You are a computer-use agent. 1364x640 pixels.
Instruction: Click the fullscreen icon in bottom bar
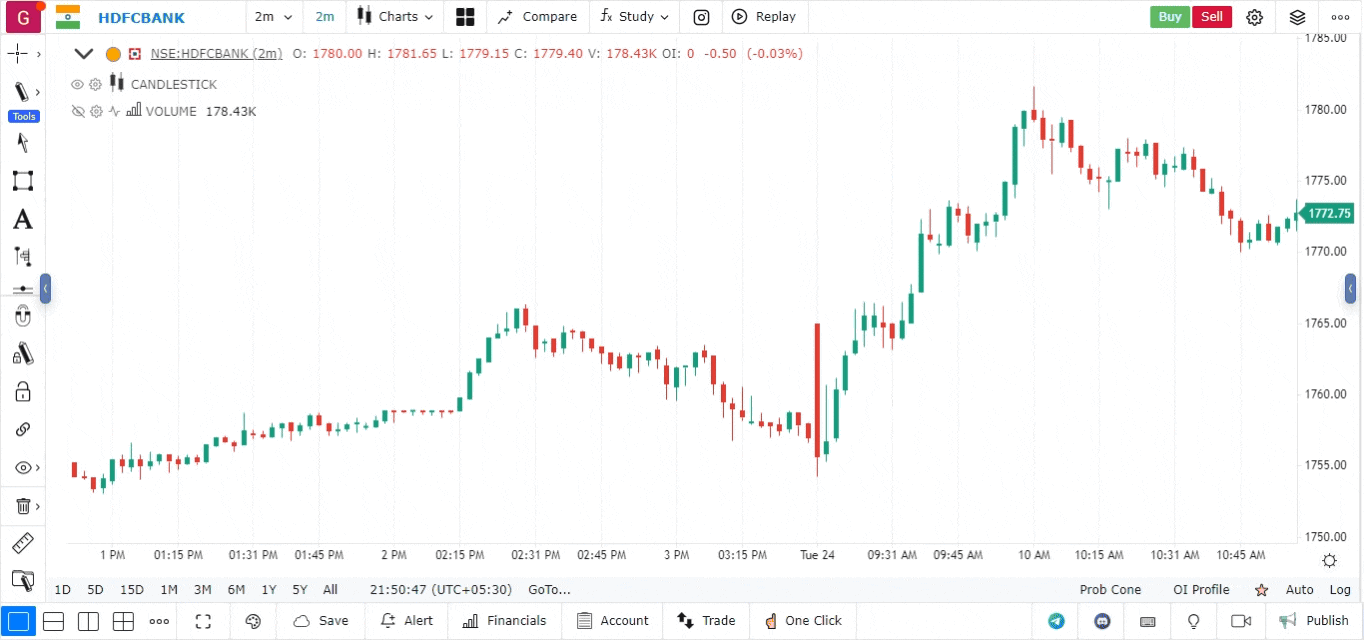coord(204,621)
